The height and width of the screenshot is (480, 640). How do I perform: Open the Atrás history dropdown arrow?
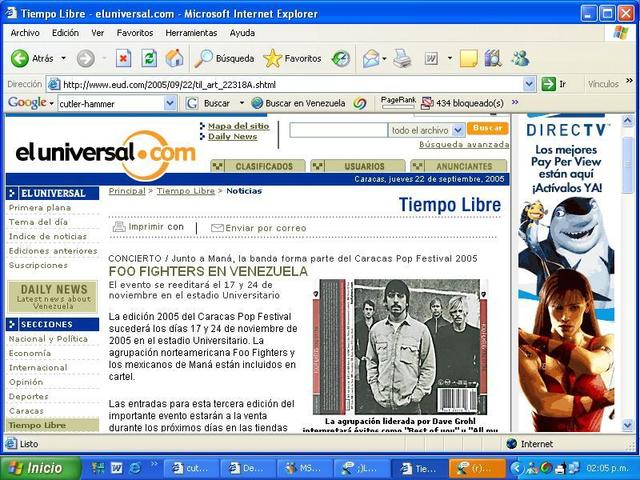tap(64, 58)
